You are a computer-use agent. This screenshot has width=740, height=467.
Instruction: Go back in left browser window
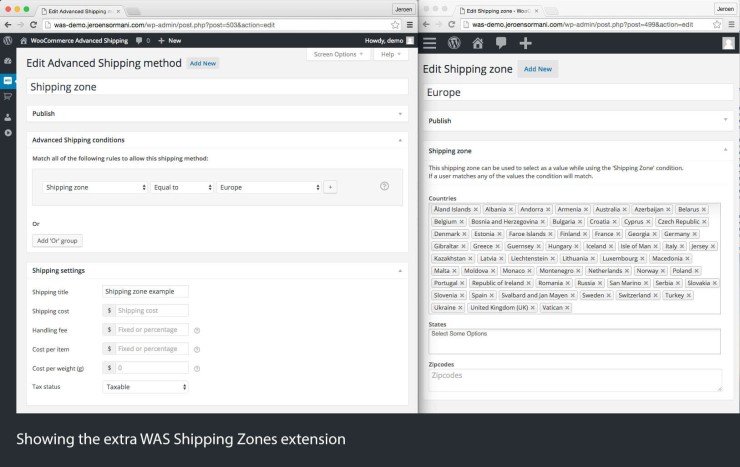tap(8, 25)
